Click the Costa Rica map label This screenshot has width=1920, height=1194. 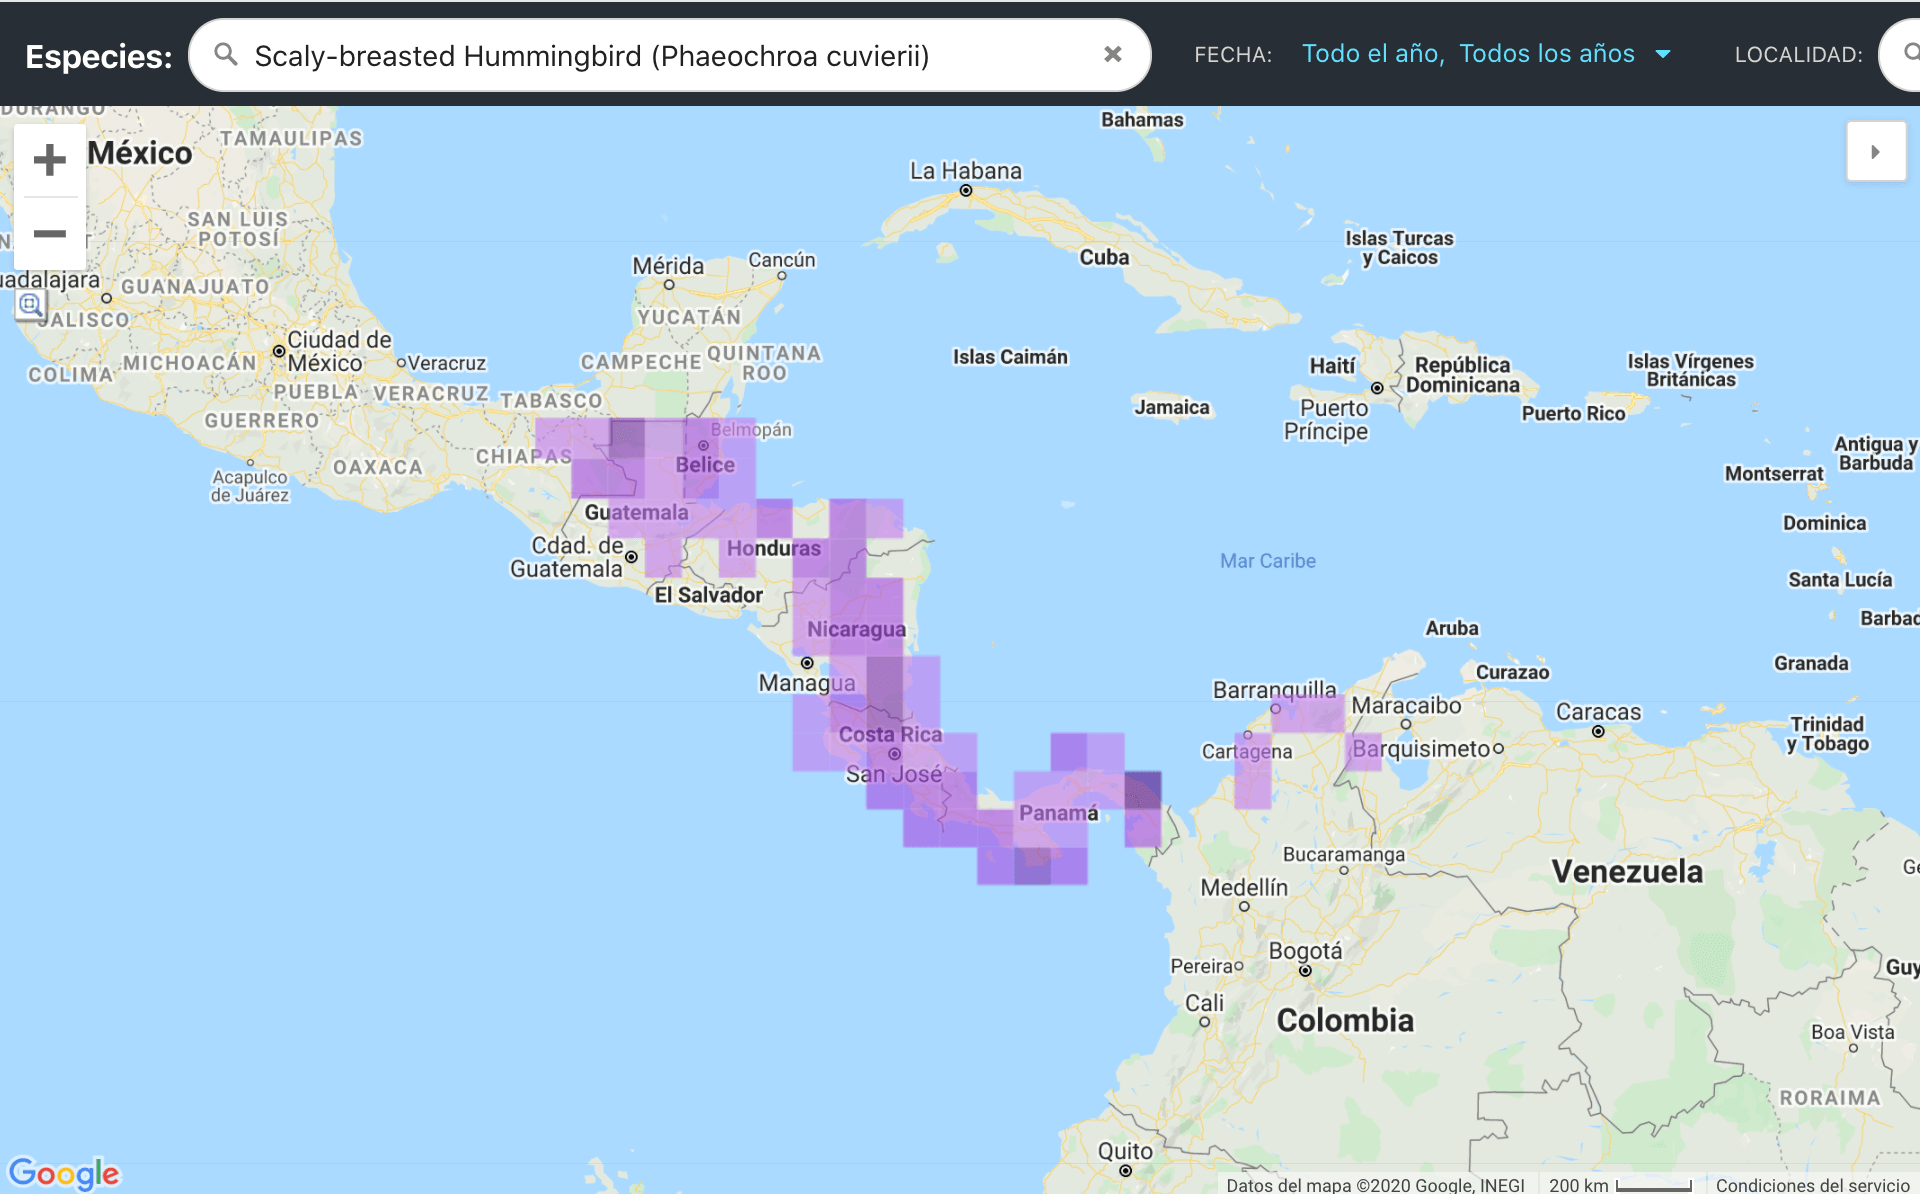(889, 734)
